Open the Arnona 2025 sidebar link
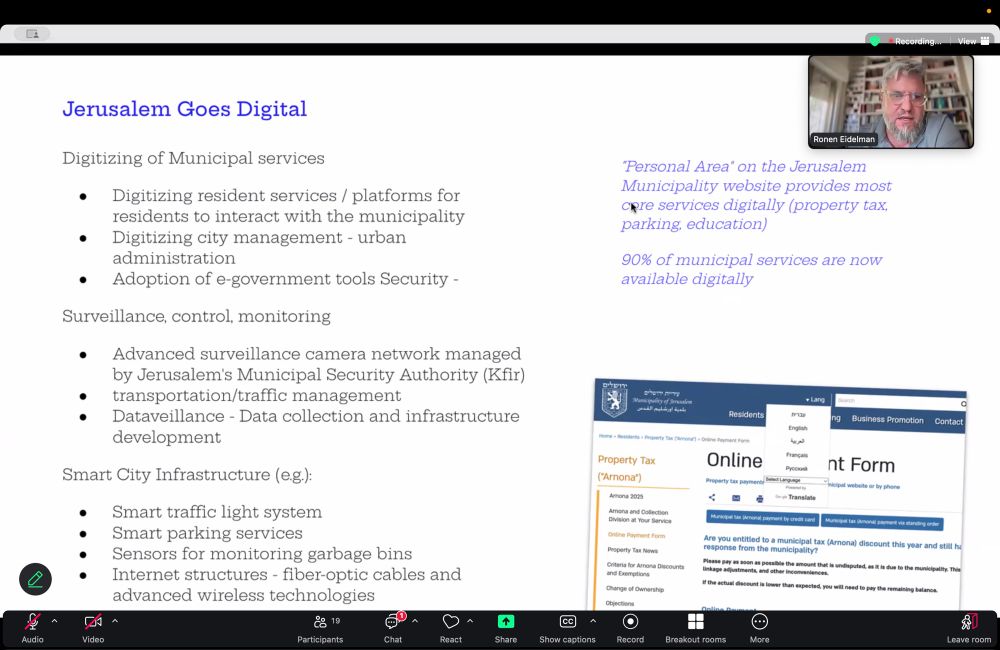 tap(626, 496)
